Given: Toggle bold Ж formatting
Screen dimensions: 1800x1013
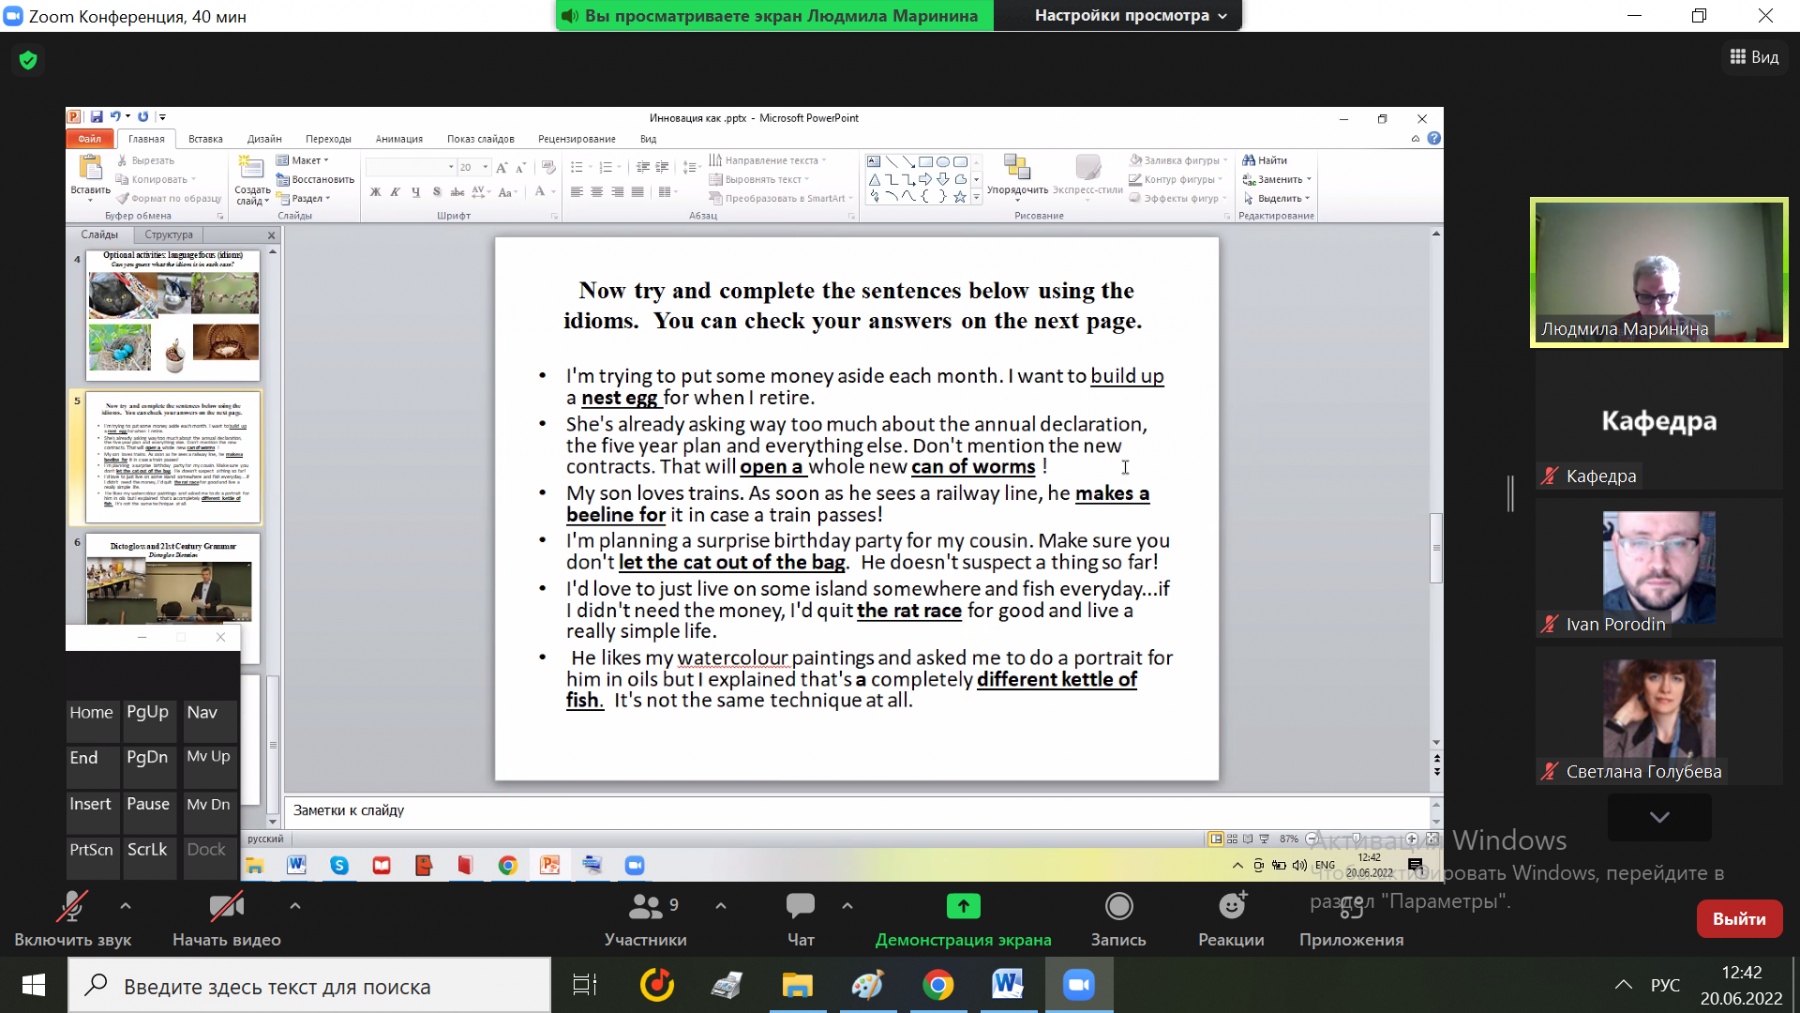Looking at the screenshot, I should (375, 192).
